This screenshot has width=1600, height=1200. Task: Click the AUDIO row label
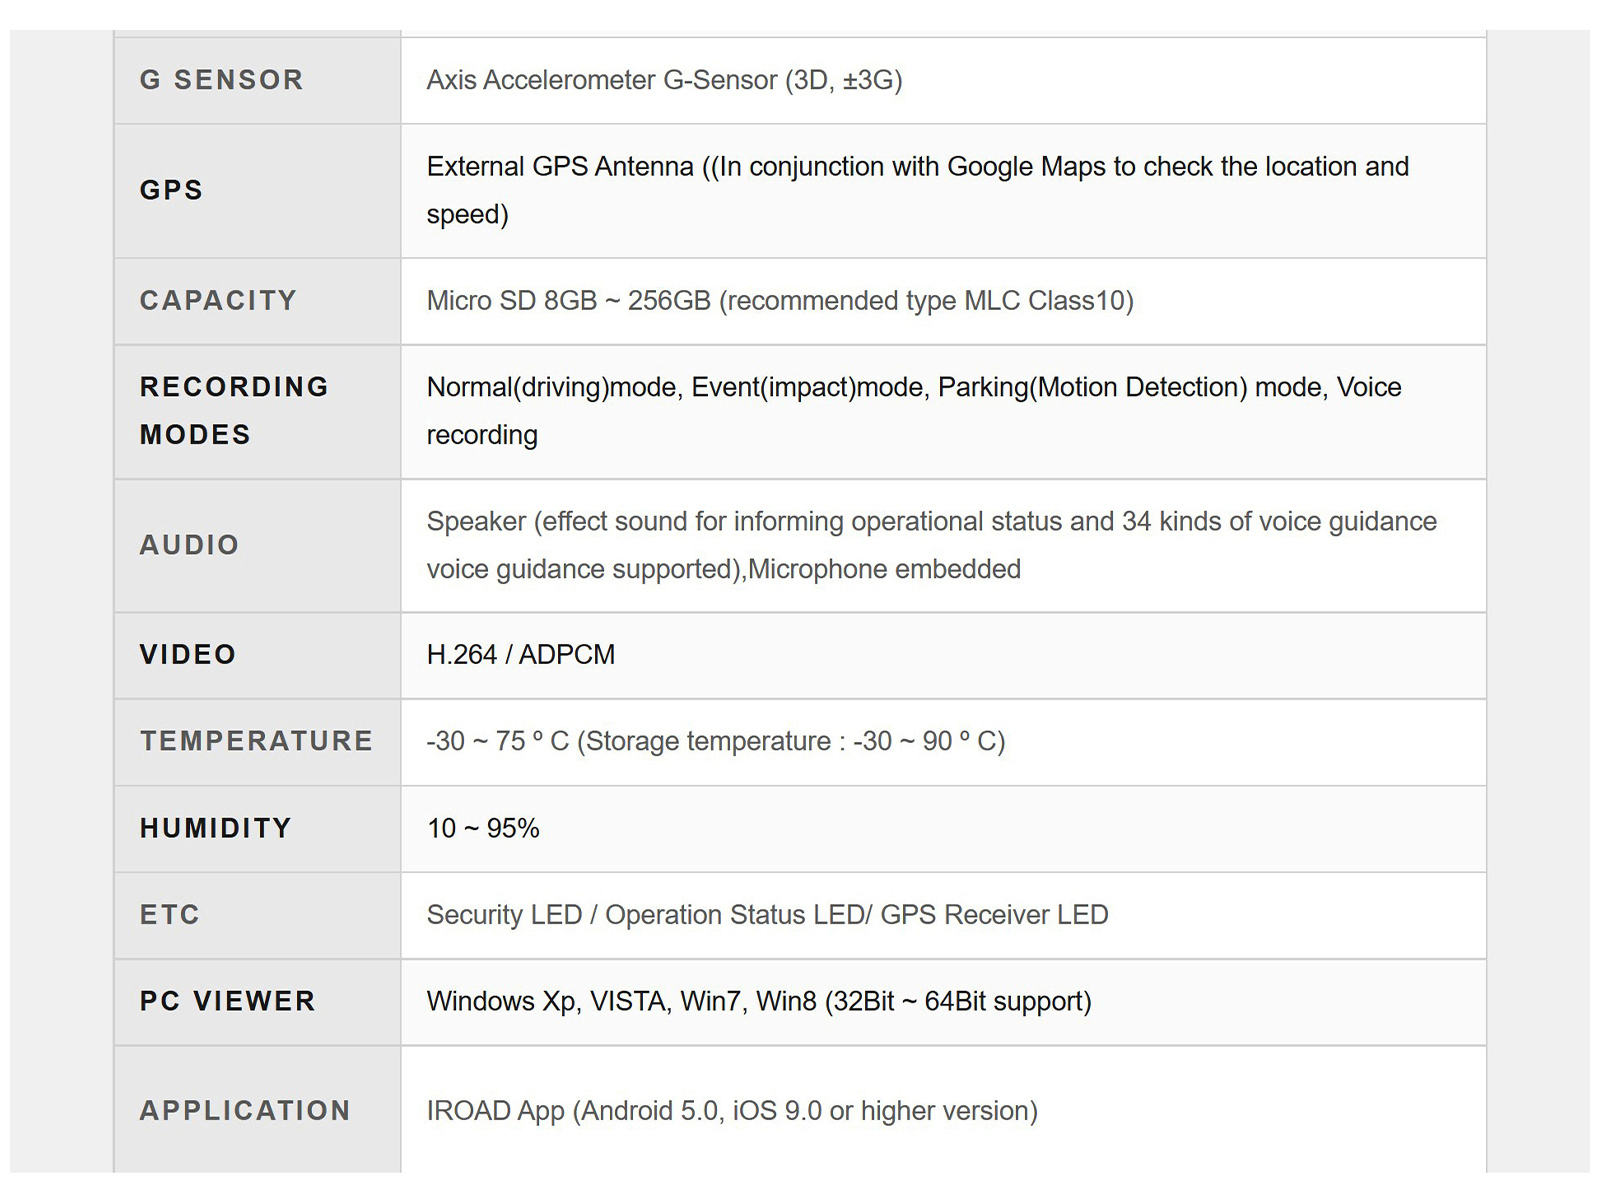click(189, 545)
